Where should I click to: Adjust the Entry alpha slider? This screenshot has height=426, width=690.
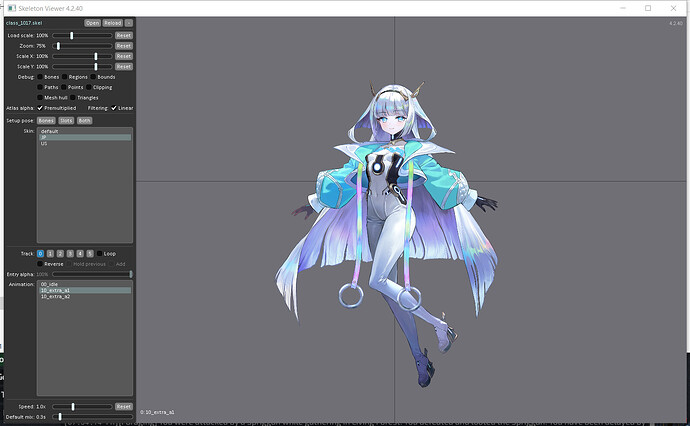[x=92, y=274]
